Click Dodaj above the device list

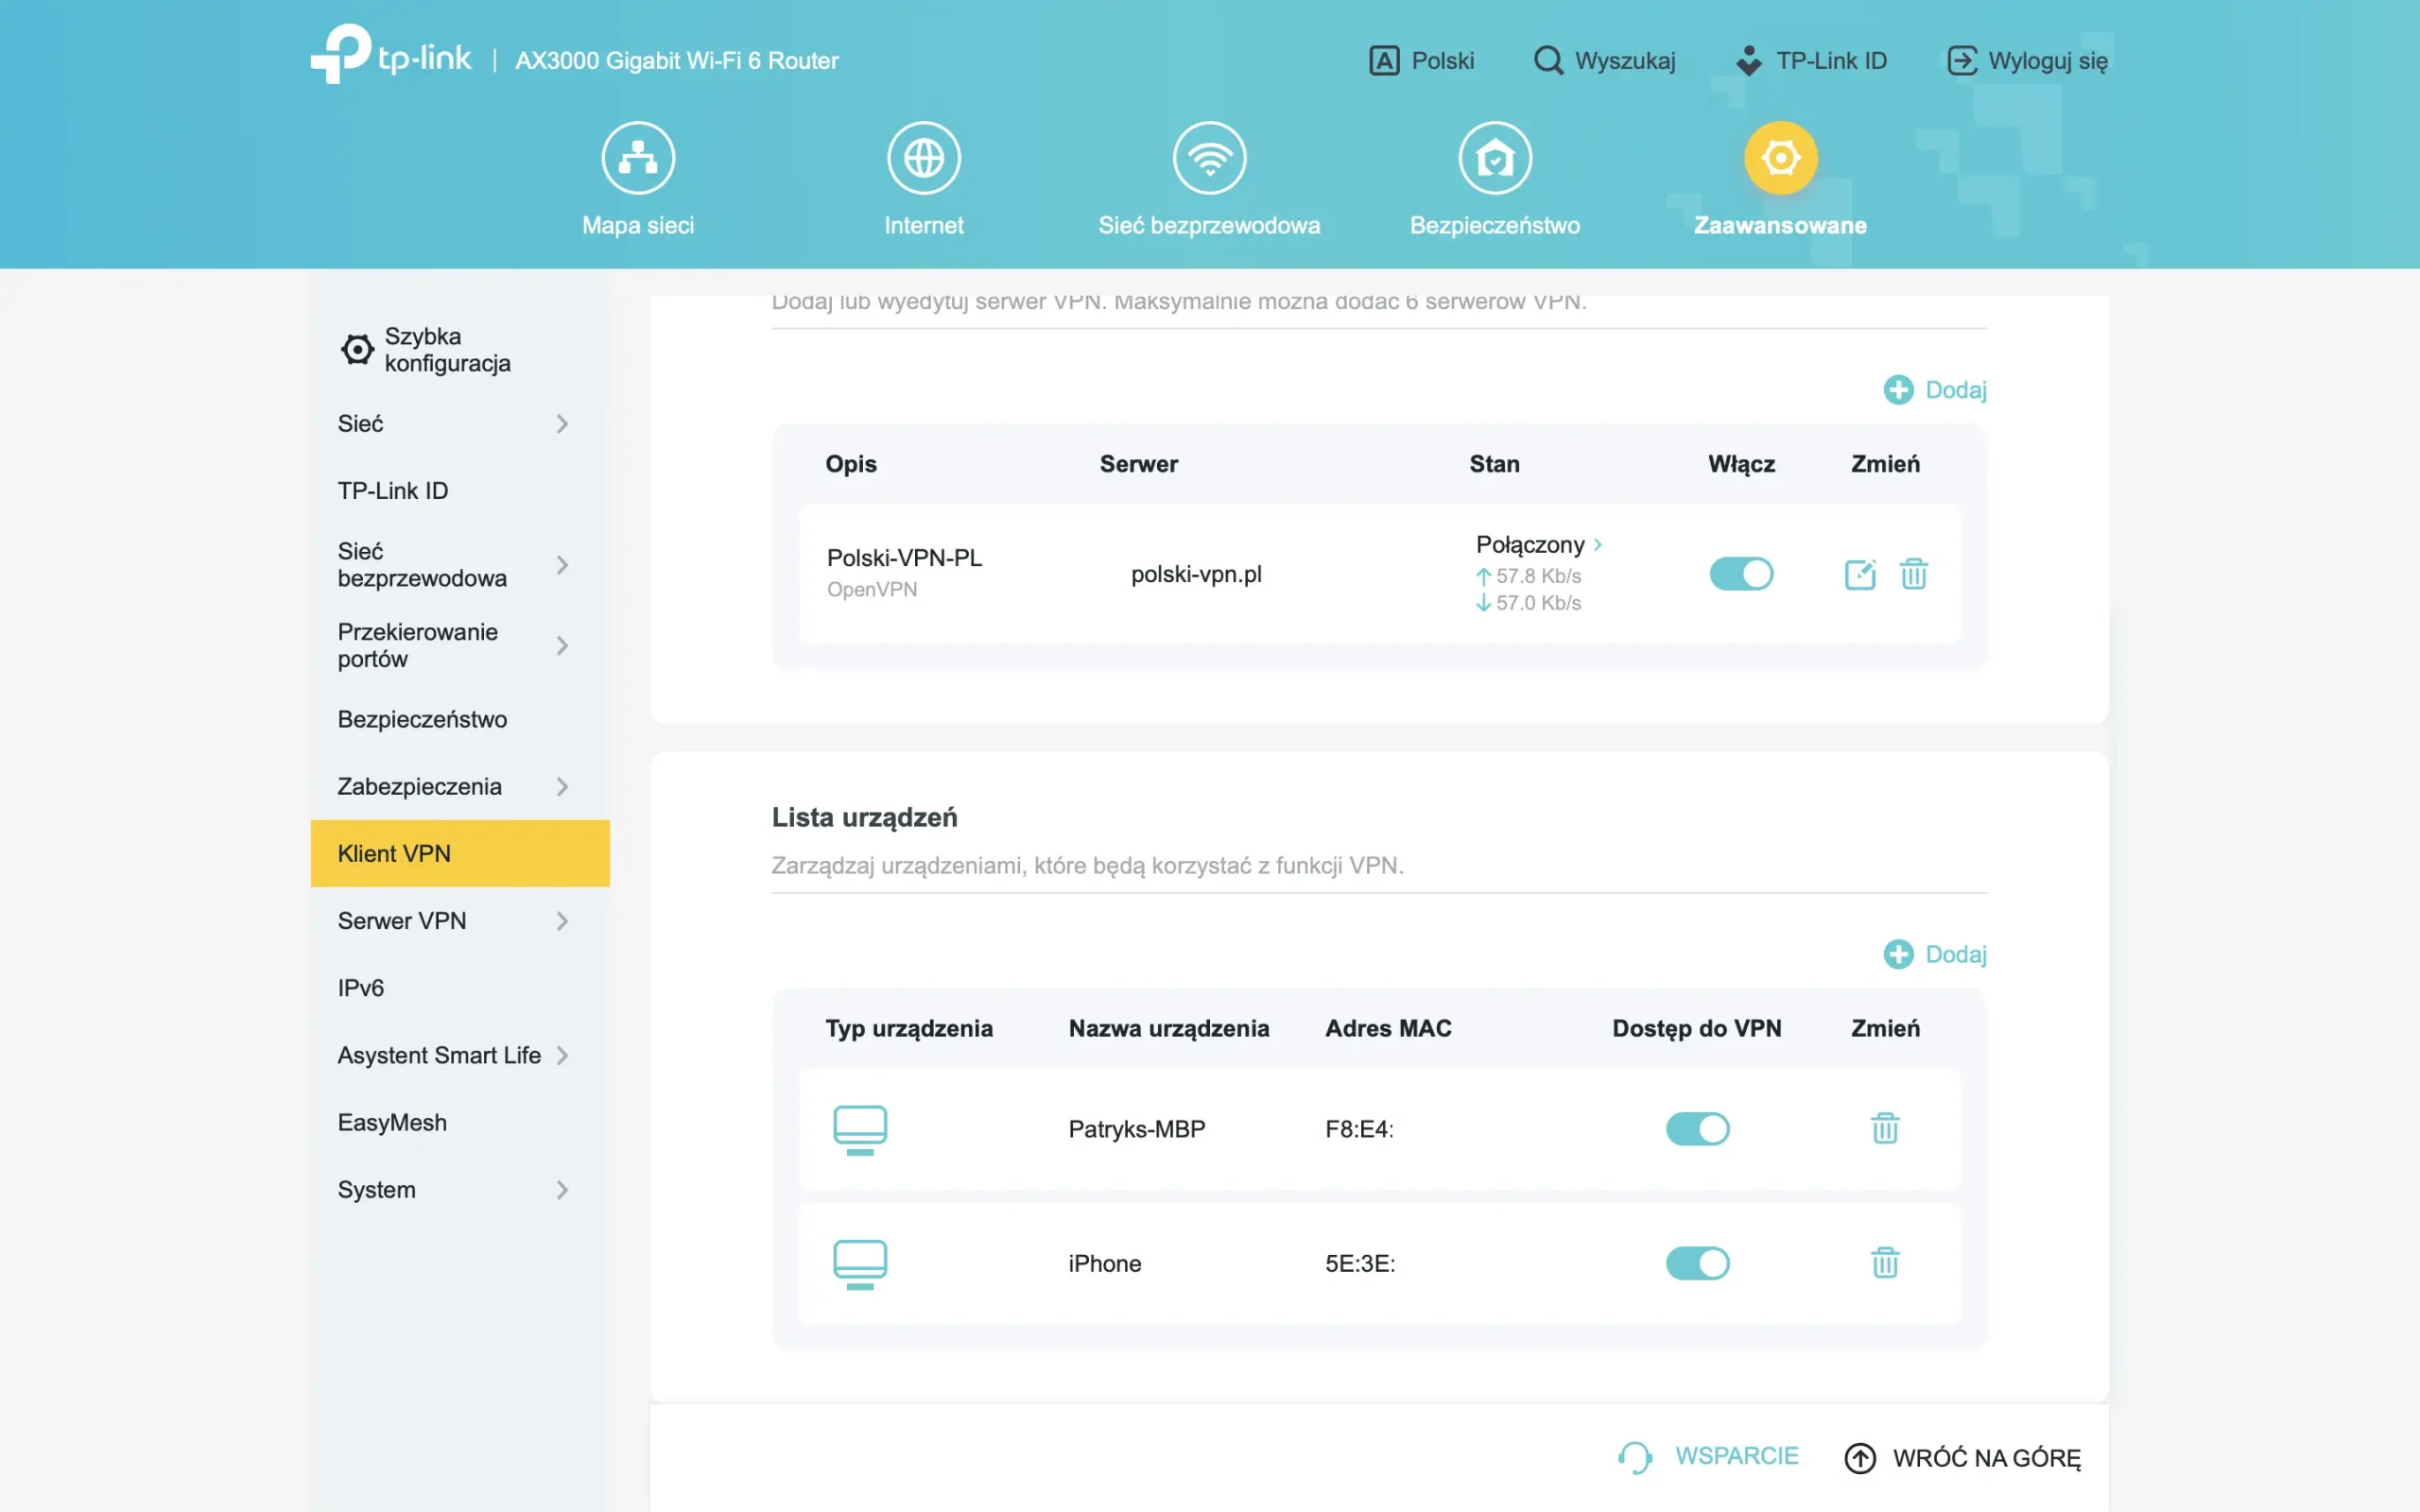coord(1935,954)
